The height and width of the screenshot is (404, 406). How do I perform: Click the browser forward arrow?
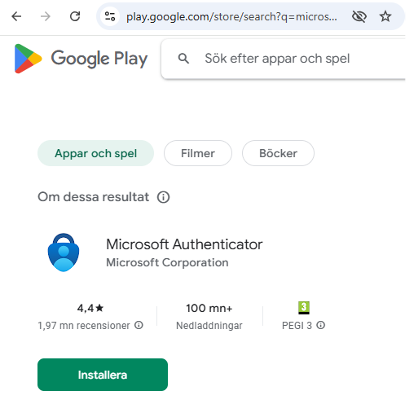pos(45,16)
